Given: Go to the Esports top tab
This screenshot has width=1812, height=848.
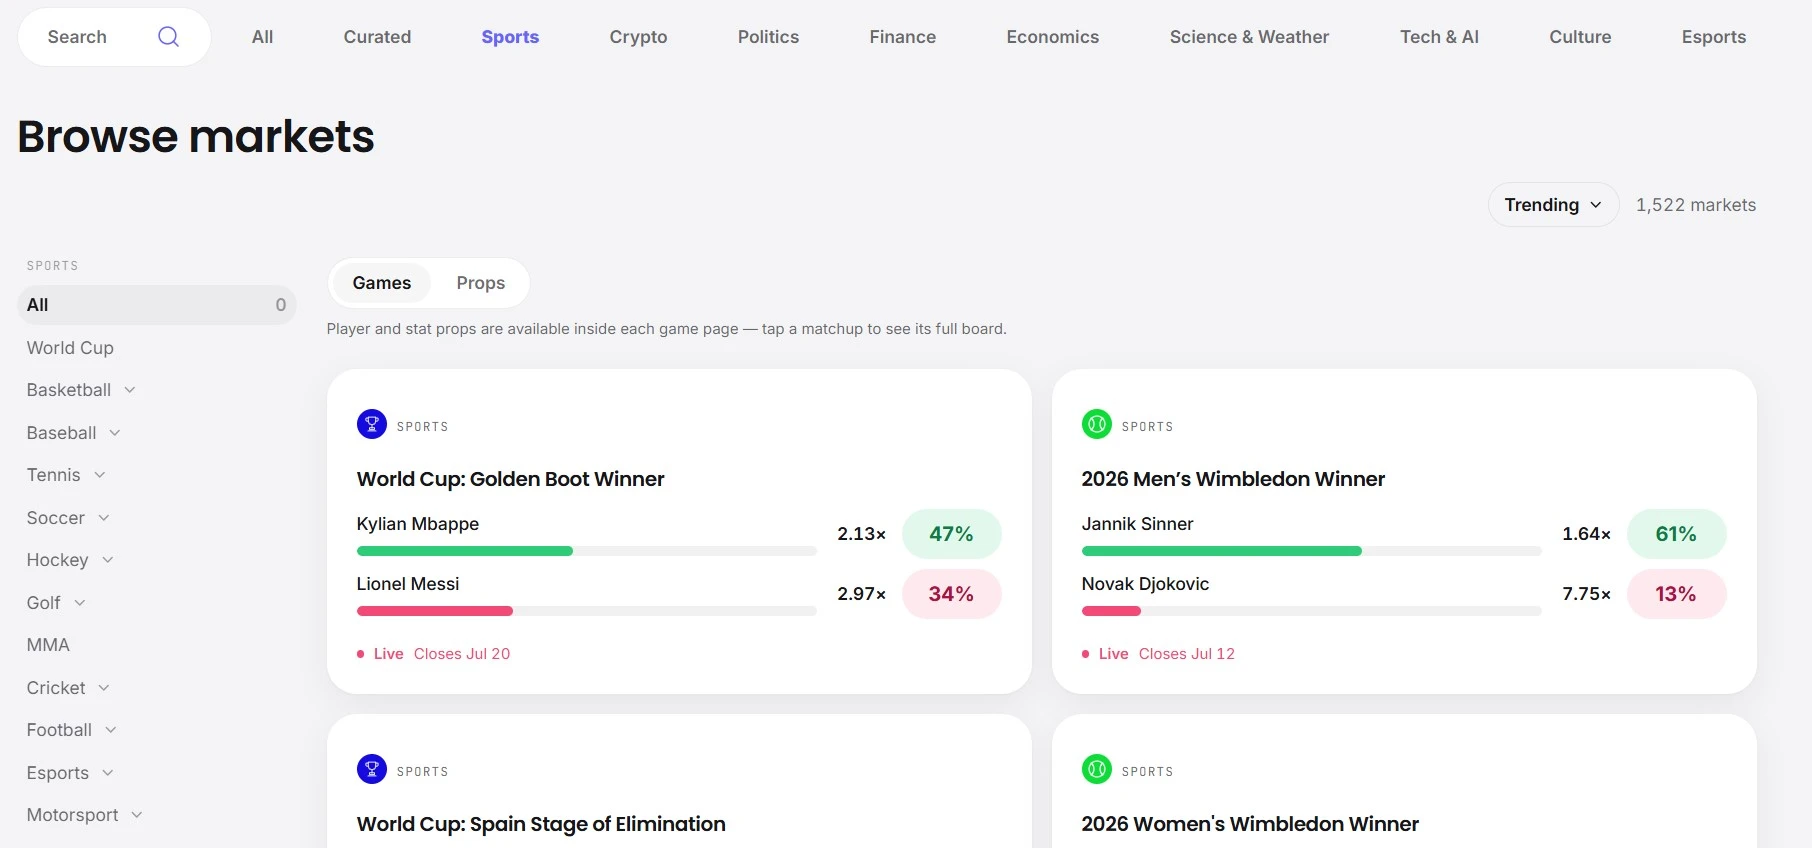Looking at the screenshot, I should point(1713,37).
